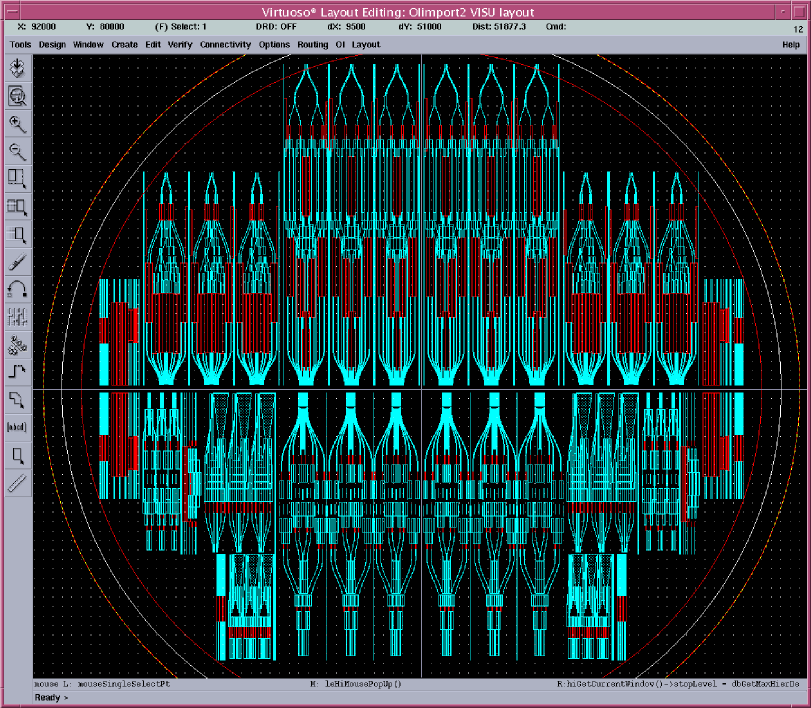The height and width of the screenshot is (708, 811).
Task: Click the window menu button in title bar
Action: [8, 11]
